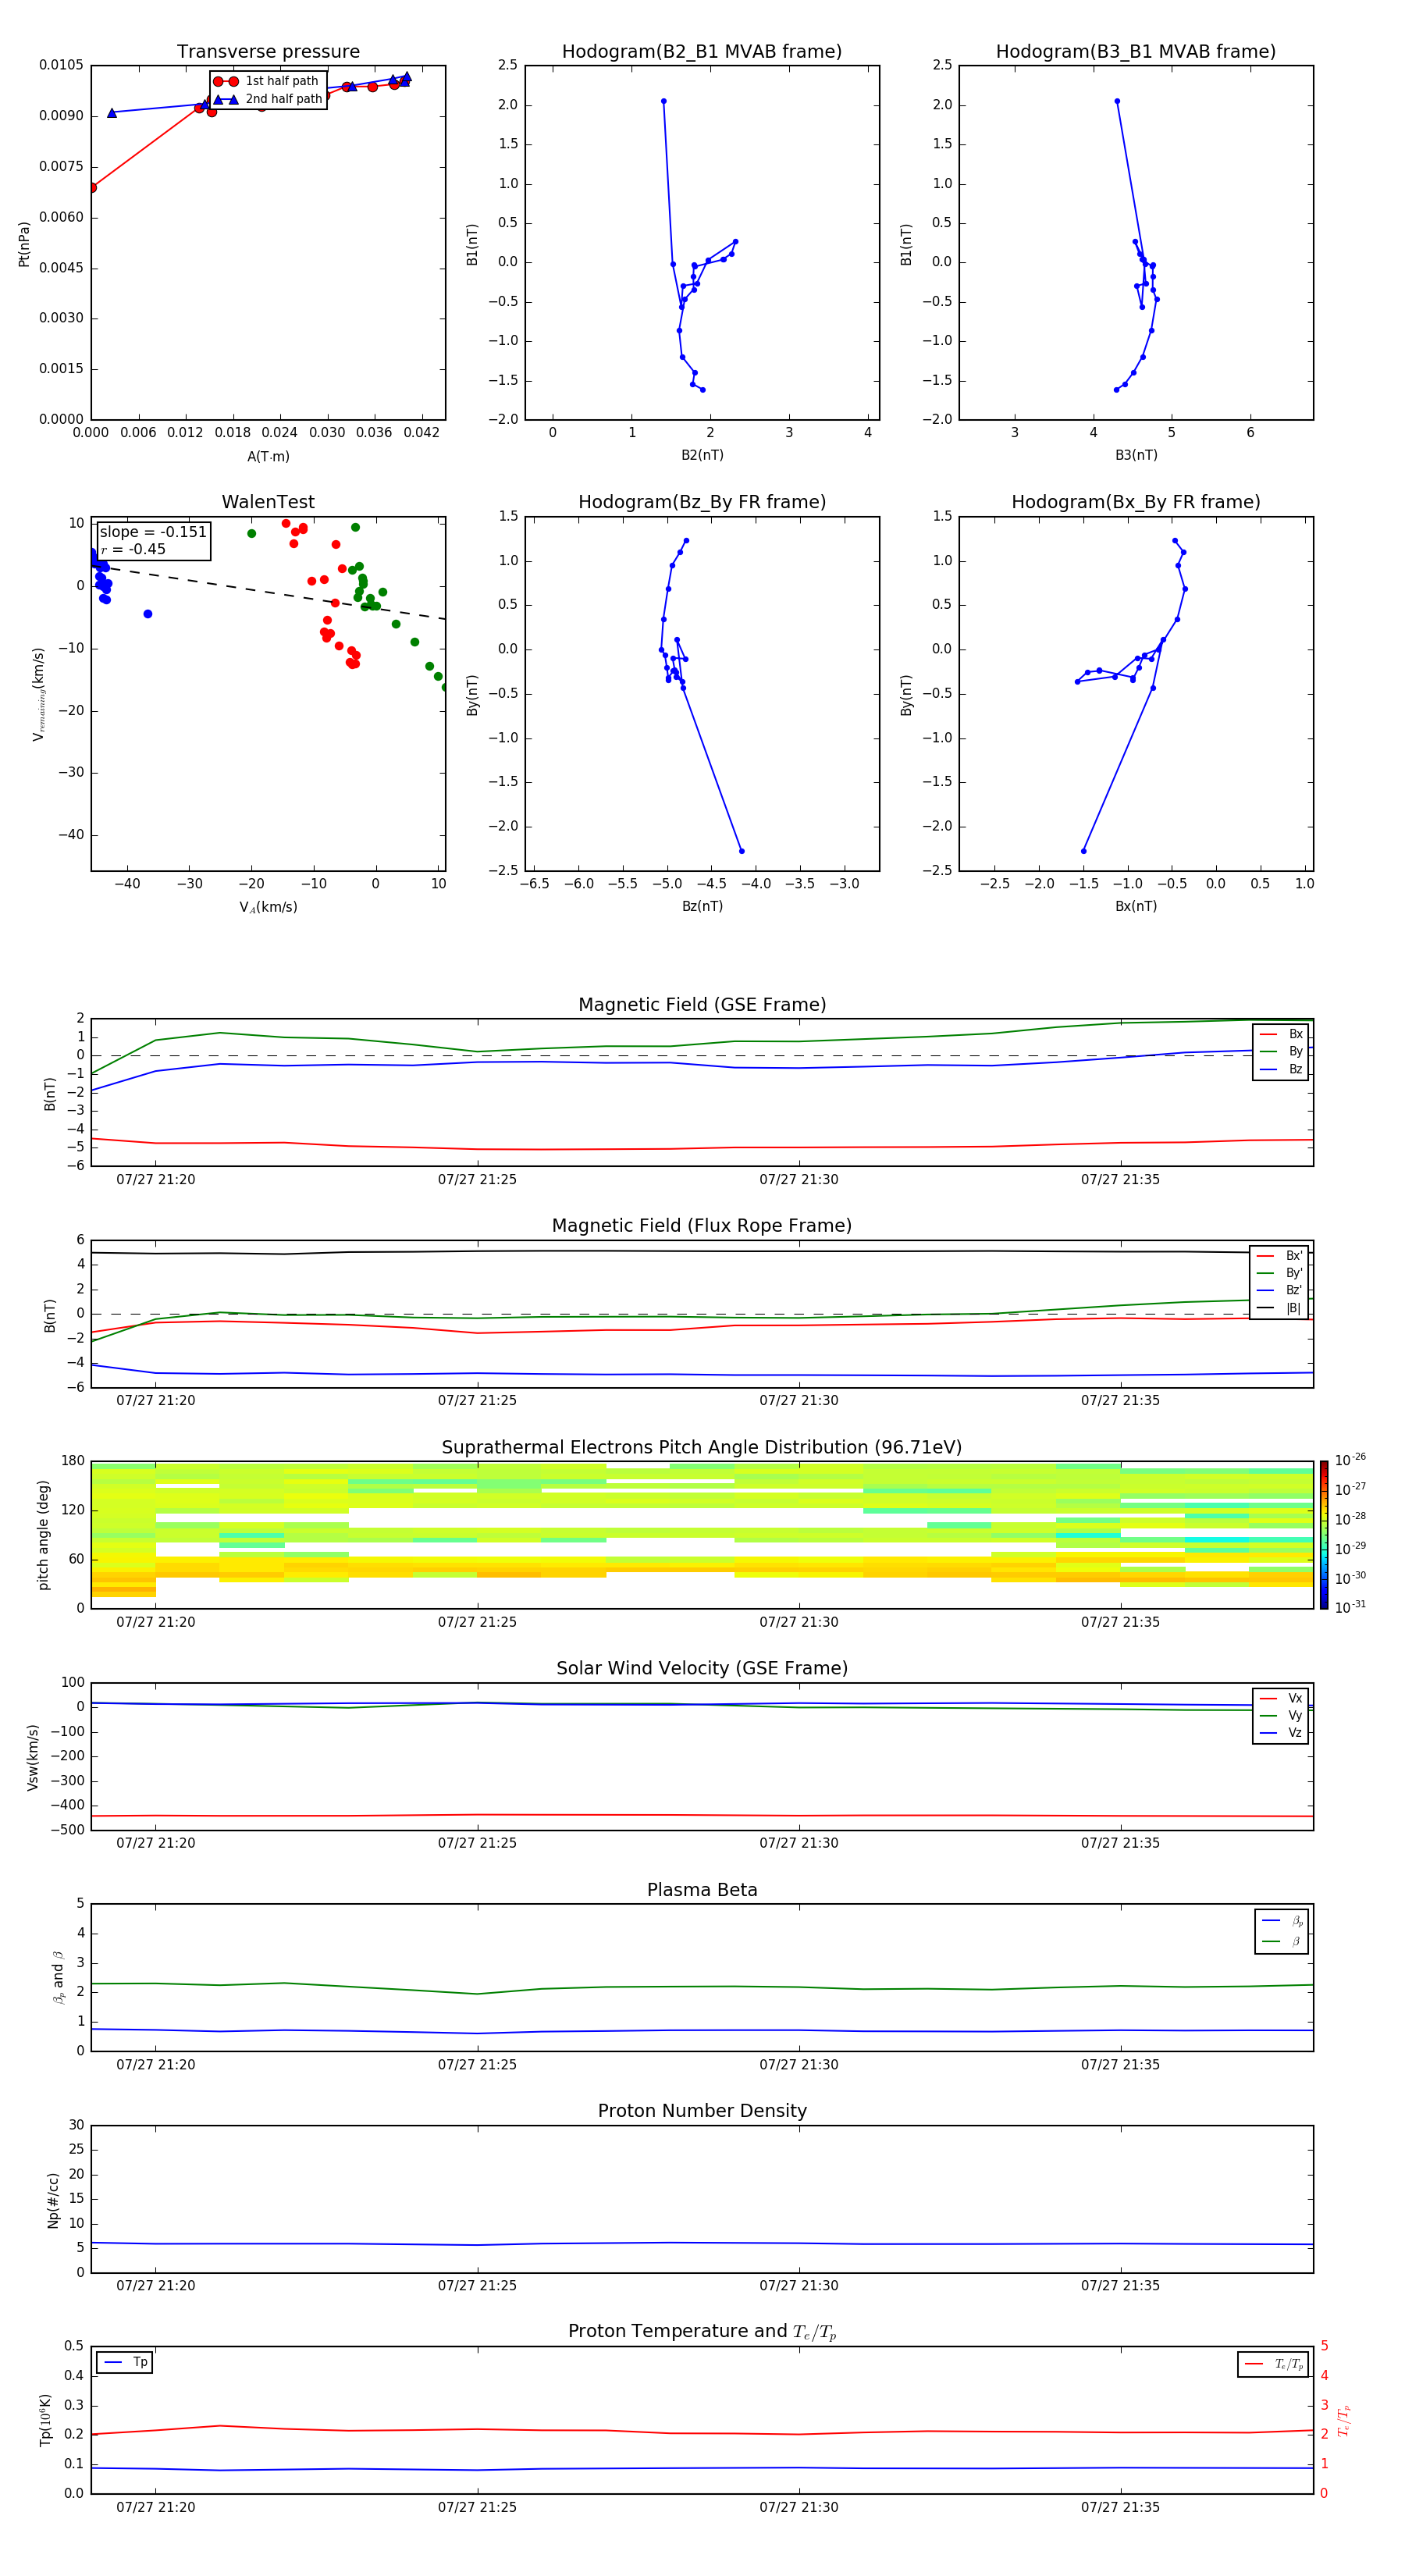Viewport: 1405px width, 2576px height.
Task: Click the red Te/Tp right-axis label
Action: (1344, 2420)
